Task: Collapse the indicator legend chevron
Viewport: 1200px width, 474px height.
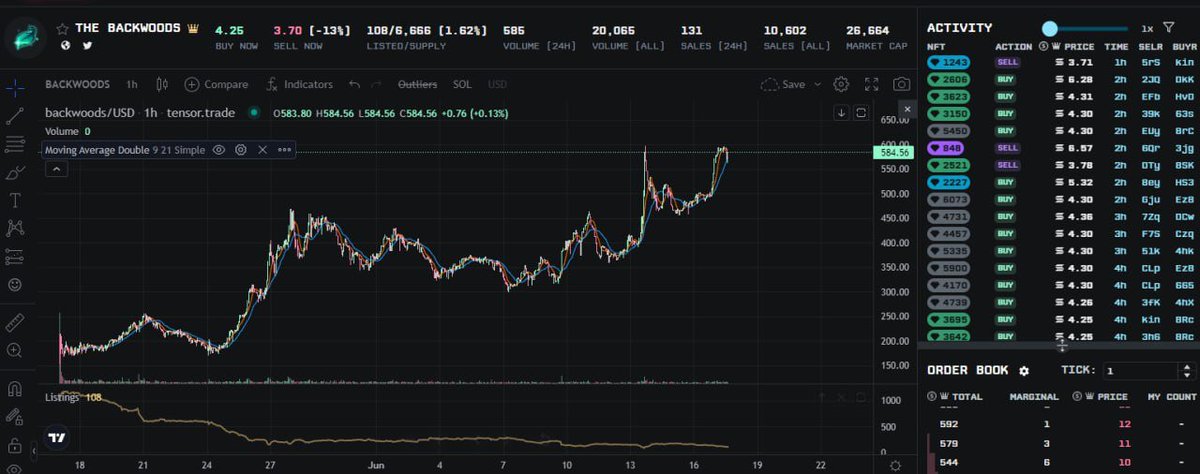Action: 56,169
